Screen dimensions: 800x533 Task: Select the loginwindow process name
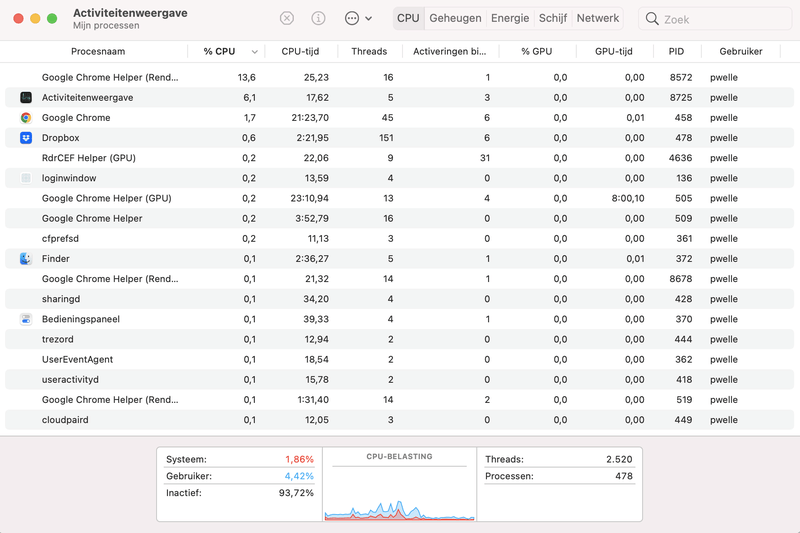(x=69, y=178)
